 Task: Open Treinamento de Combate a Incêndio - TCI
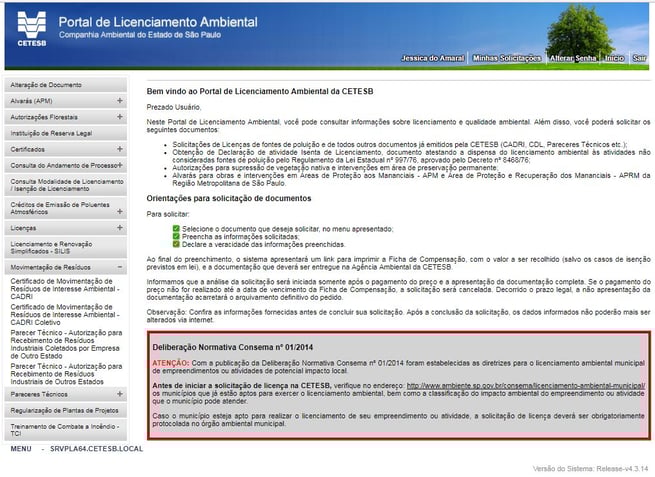coord(66,430)
